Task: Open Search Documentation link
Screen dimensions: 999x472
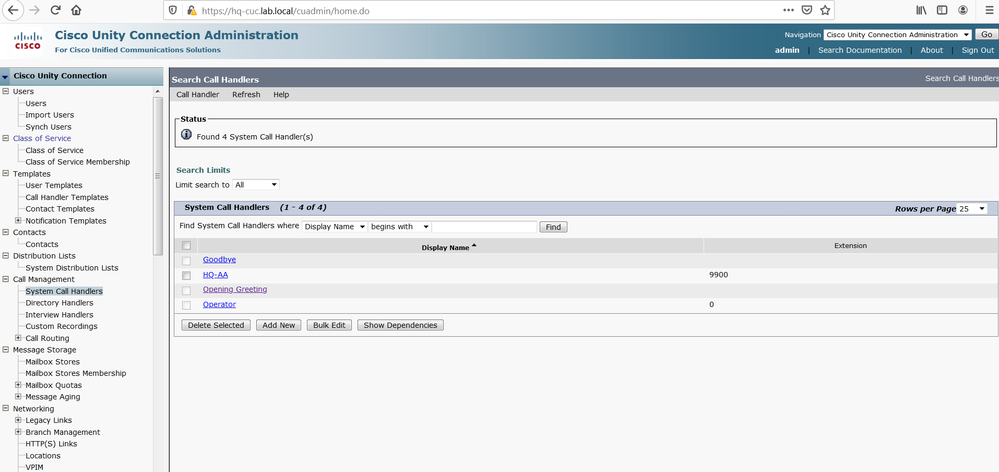Action: click(859, 50)
